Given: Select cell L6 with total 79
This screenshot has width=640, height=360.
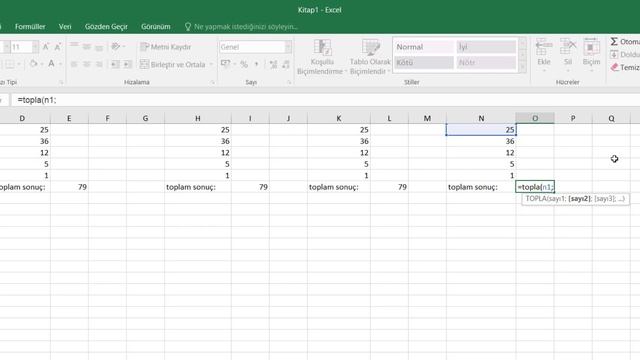Looking at the screenshot, I should click(389, 187).
